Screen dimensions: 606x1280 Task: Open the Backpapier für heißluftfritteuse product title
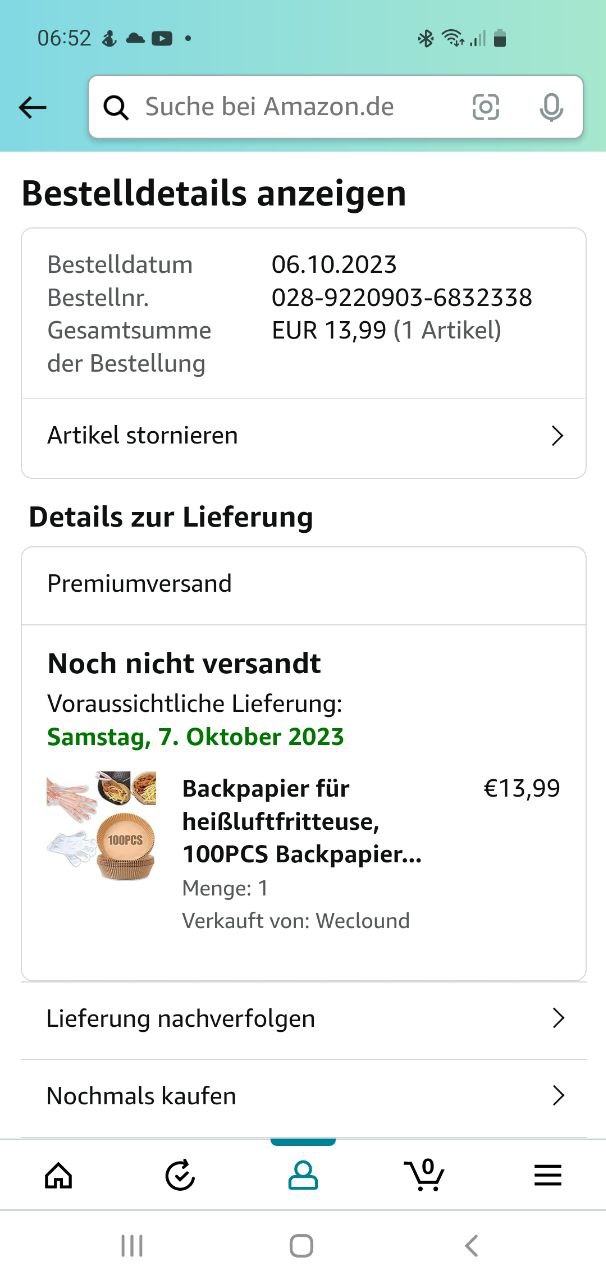click(301, 822)
